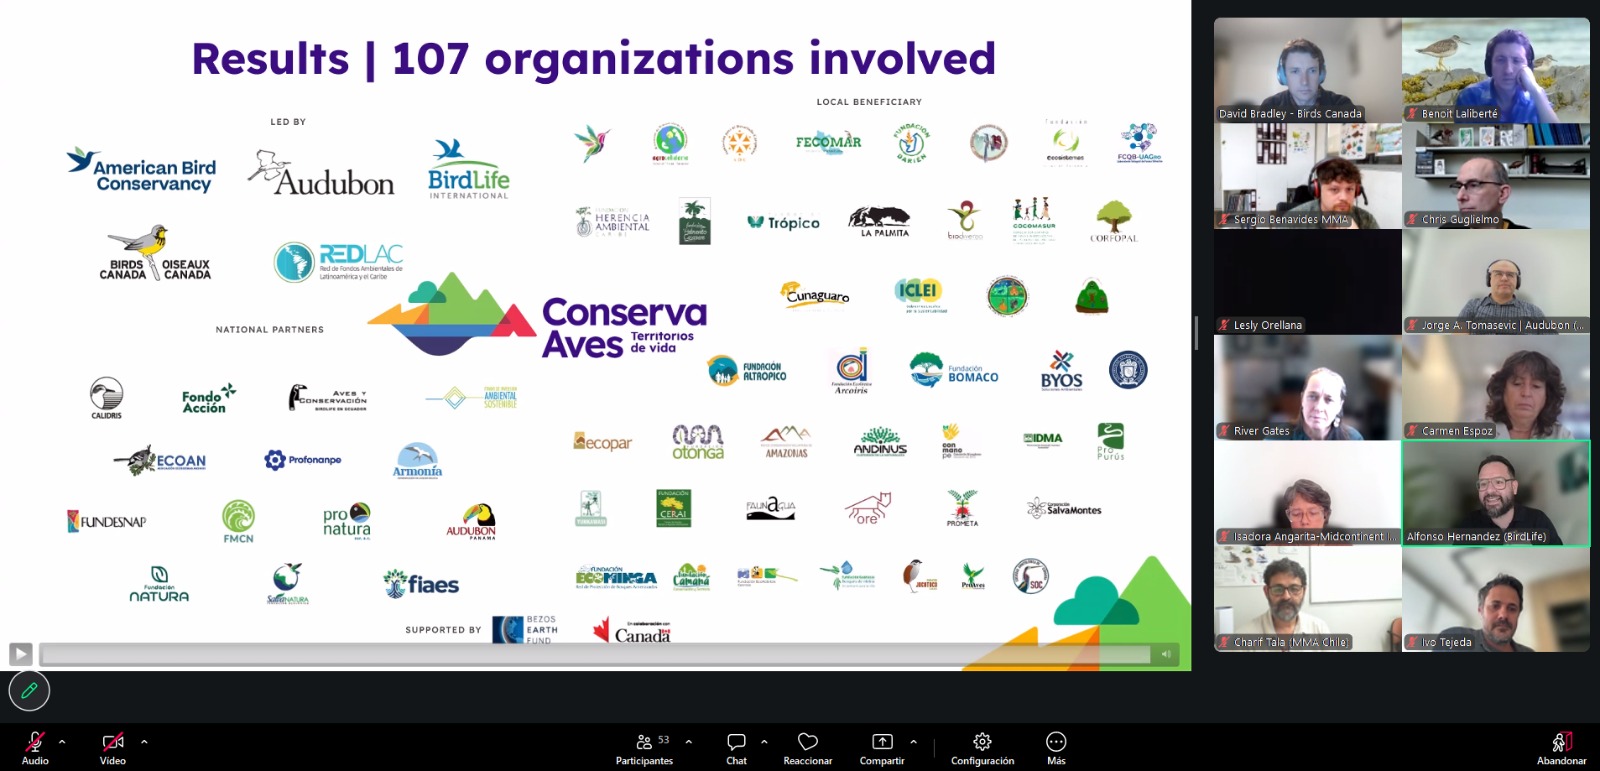This screenshot has height=771, width=1600.
Task: Expand the Participantes options arrow
Action: point(688,742)
